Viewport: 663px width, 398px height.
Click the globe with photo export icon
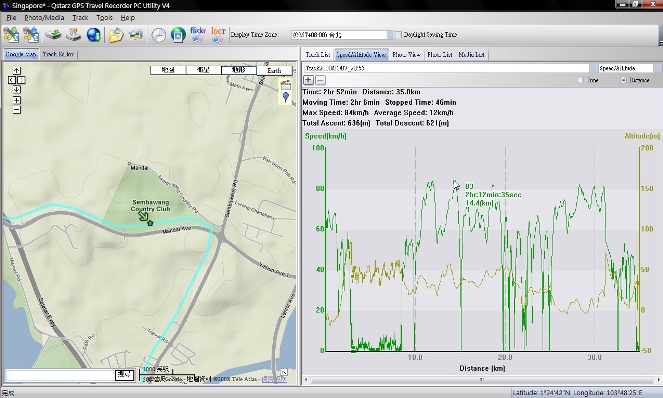[x=178, y=35]
